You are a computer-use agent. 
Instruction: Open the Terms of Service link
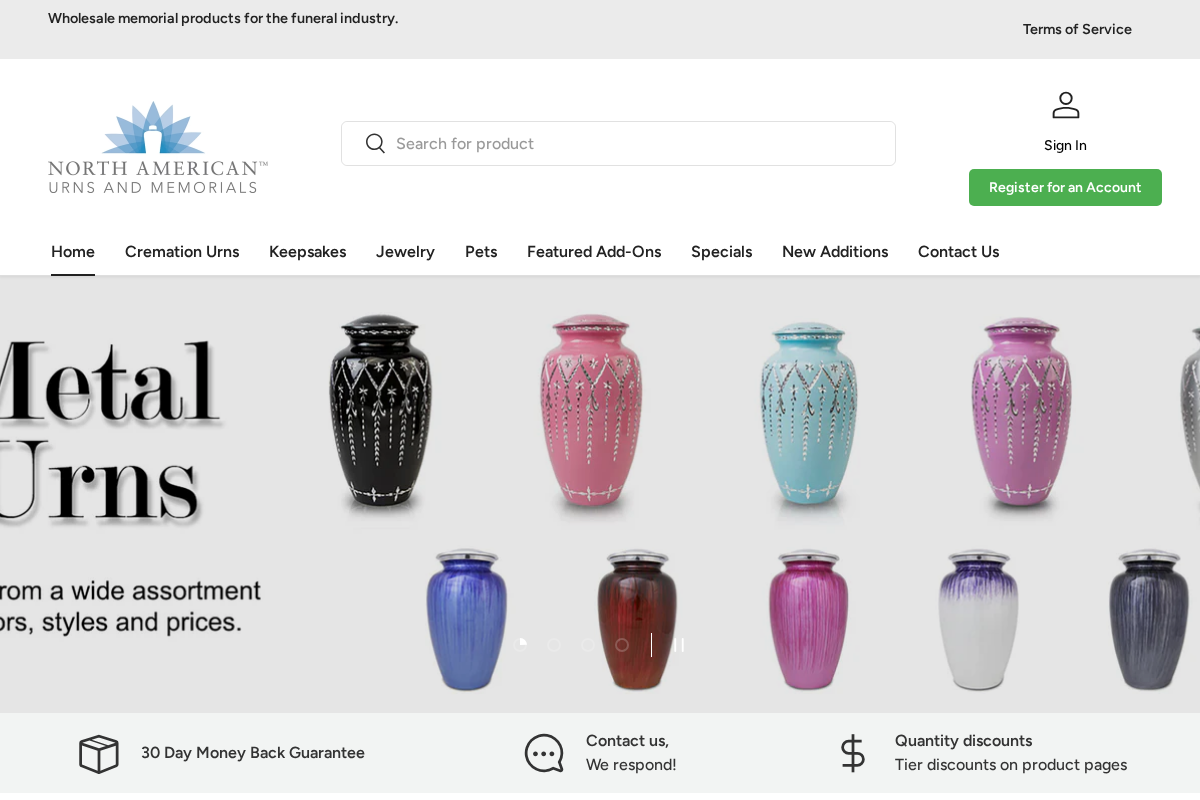coord(1077,29)
